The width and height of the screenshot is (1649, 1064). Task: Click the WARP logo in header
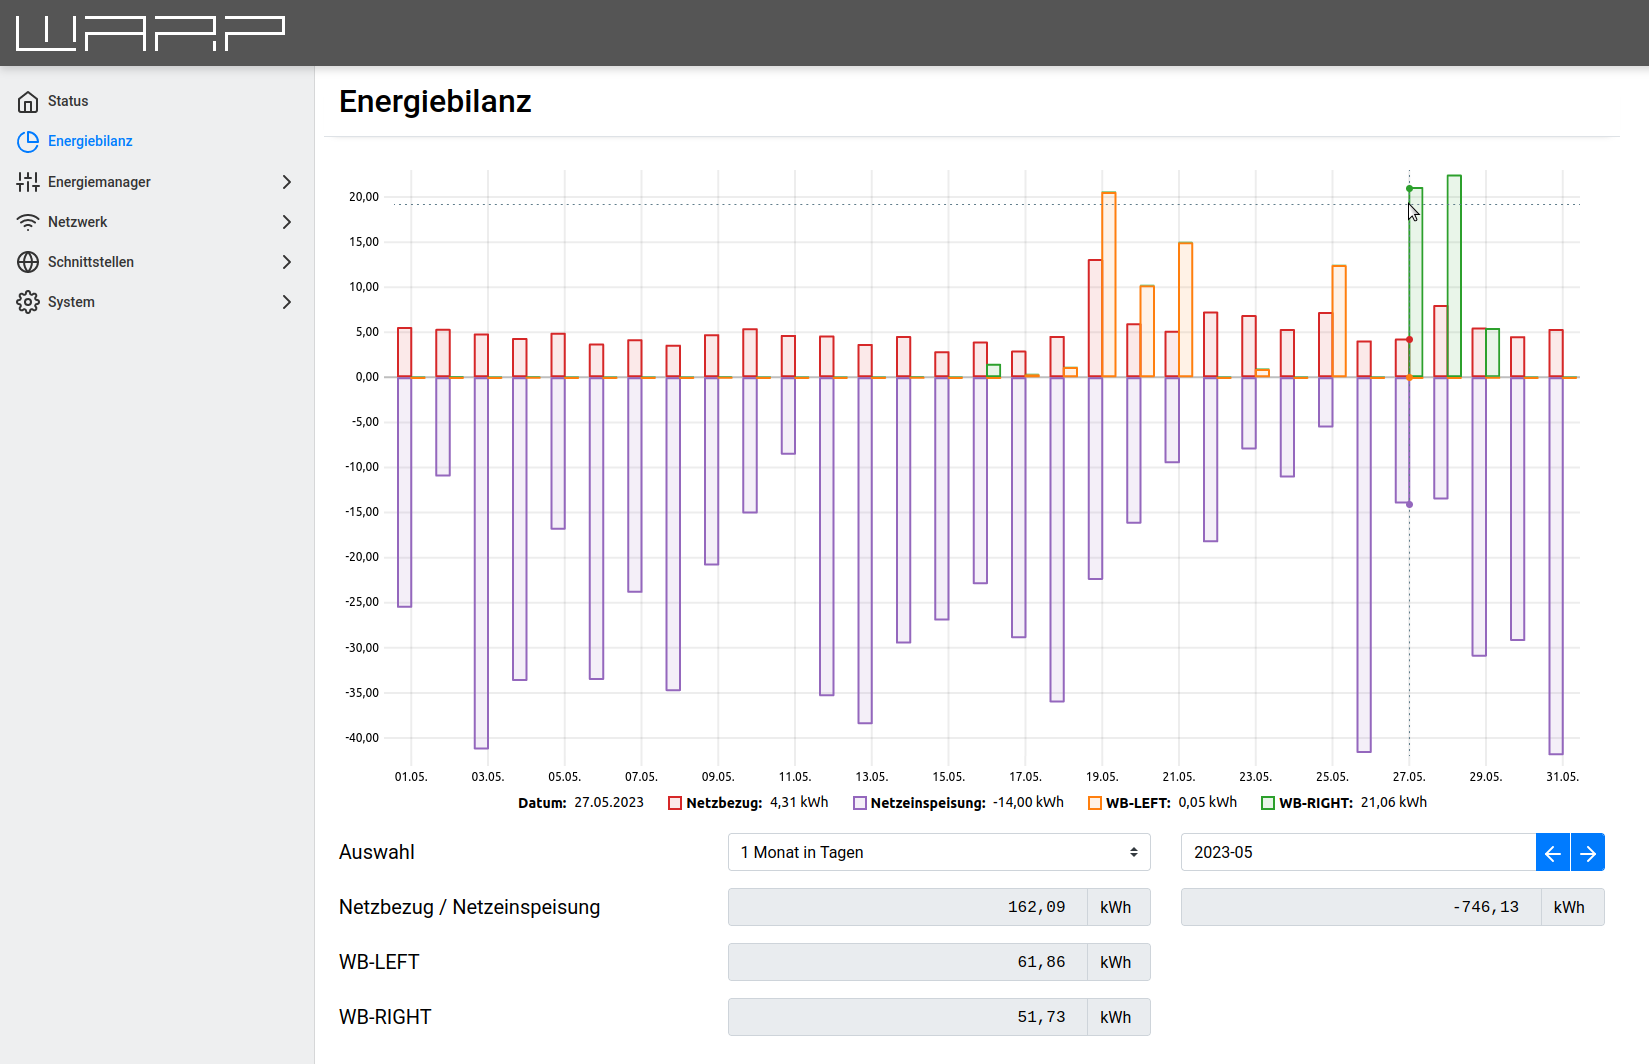pyautogui.click(x=150, y=33)
